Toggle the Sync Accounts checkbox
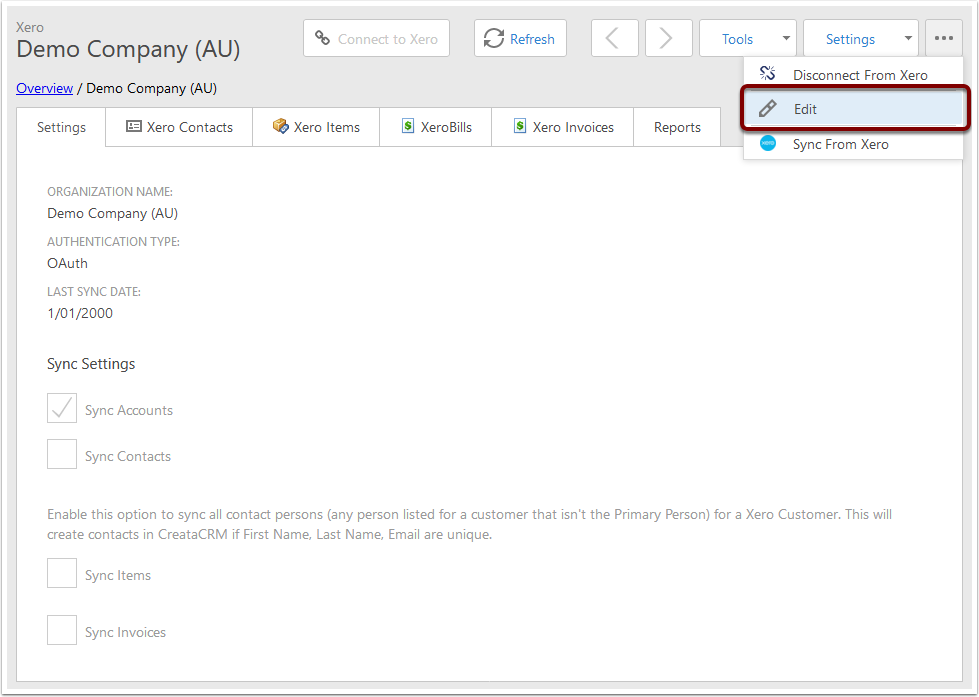The width and height of the screenshot is (979, 697). pyautogui.click(x=62, y=408)
